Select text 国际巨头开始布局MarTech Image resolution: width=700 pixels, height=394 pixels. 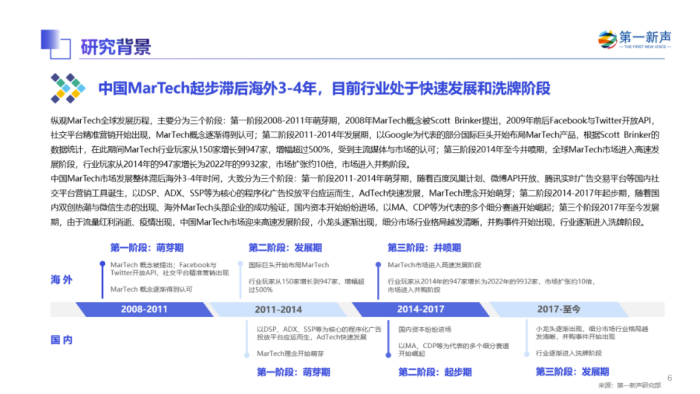click(x=289, y=265)
